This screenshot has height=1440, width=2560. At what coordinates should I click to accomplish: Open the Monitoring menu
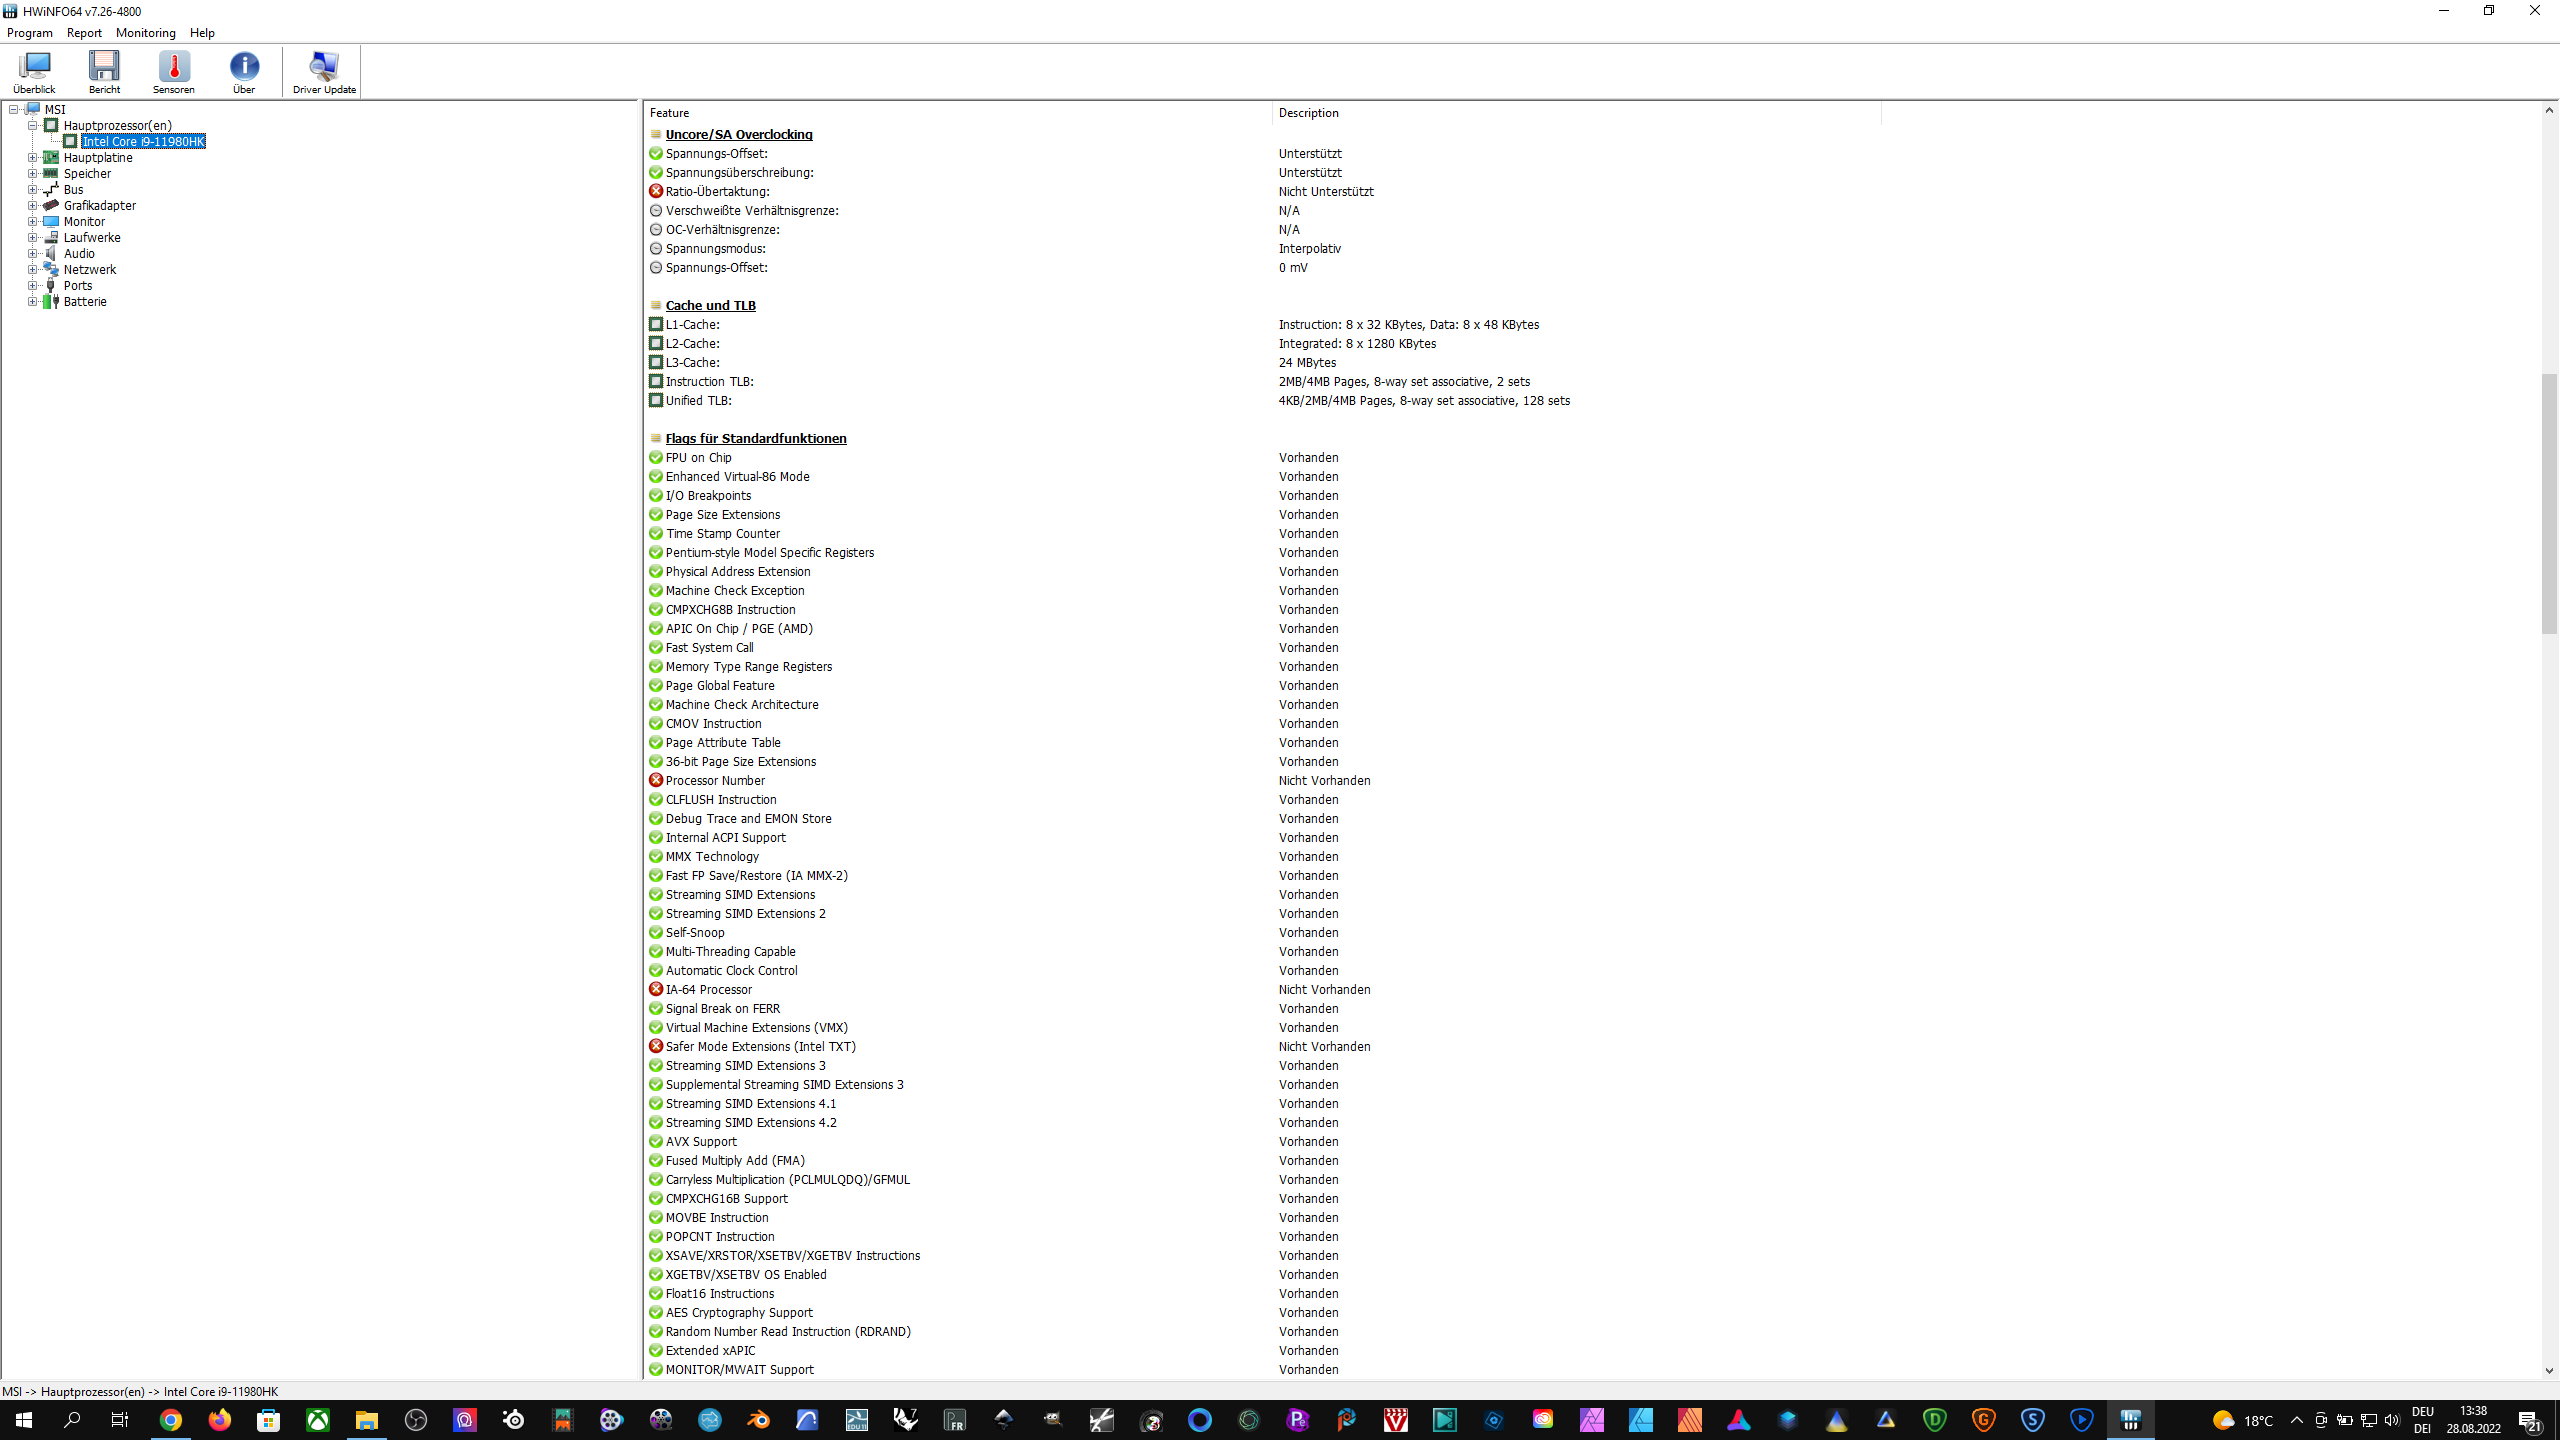coord(145,33)
